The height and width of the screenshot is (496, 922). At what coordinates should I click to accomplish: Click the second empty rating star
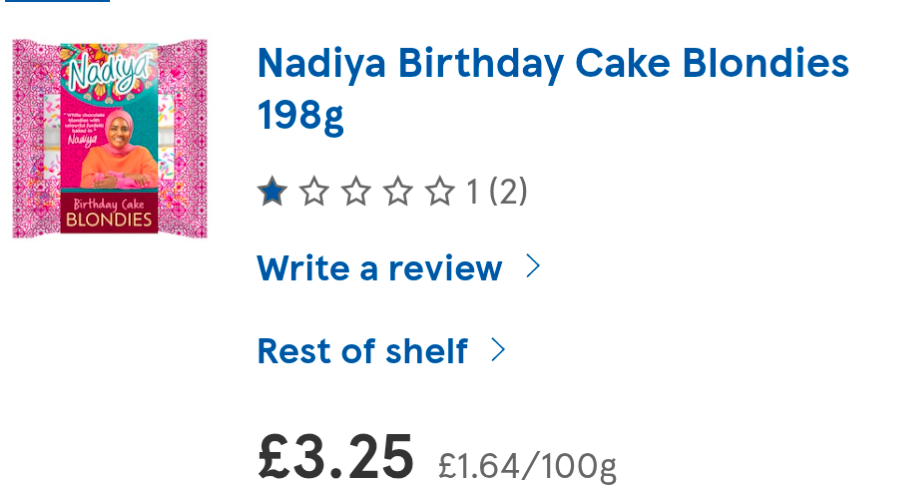314,191
